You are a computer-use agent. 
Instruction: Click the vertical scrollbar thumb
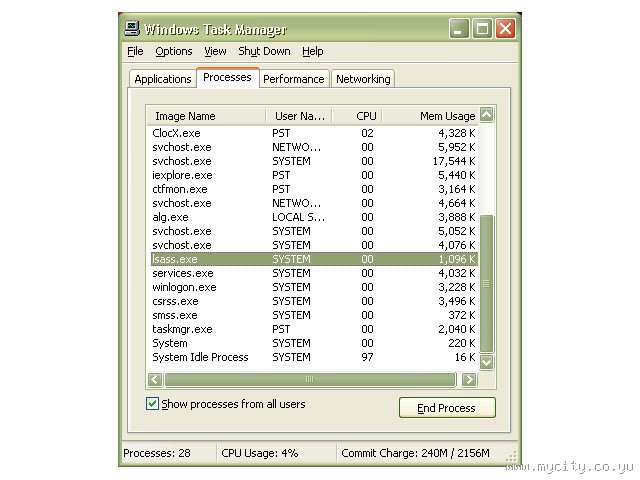click(486, 284)
